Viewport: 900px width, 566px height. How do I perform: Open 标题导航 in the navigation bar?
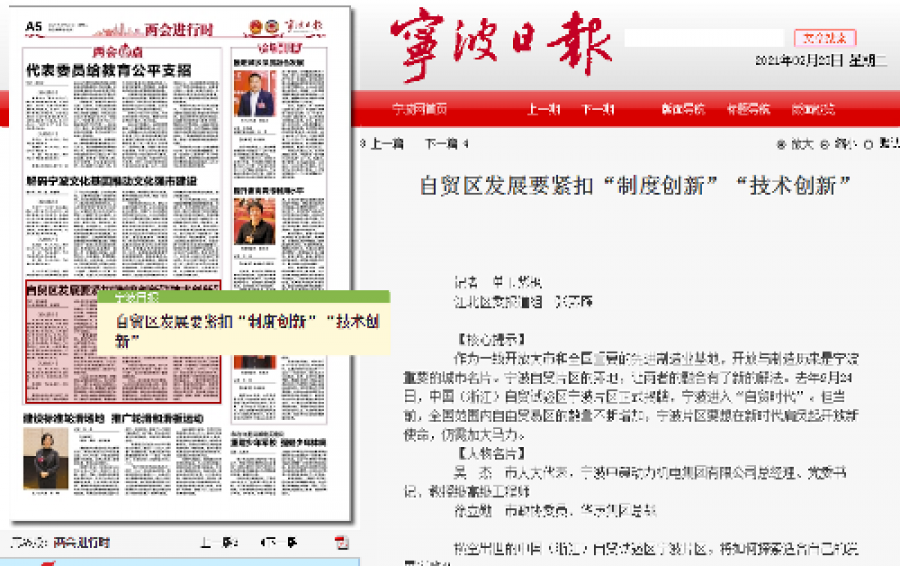coord(748,109)
